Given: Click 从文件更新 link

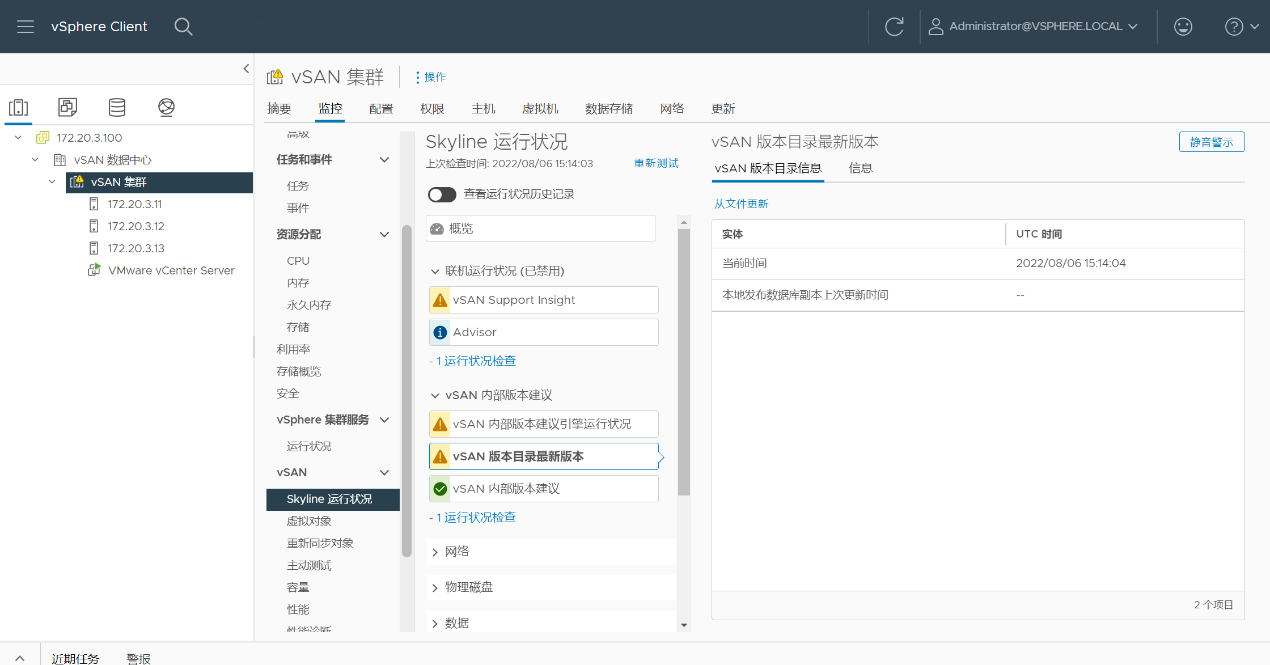Looking at the screenshot, I should pyautogui.click(x=741, y=204).
